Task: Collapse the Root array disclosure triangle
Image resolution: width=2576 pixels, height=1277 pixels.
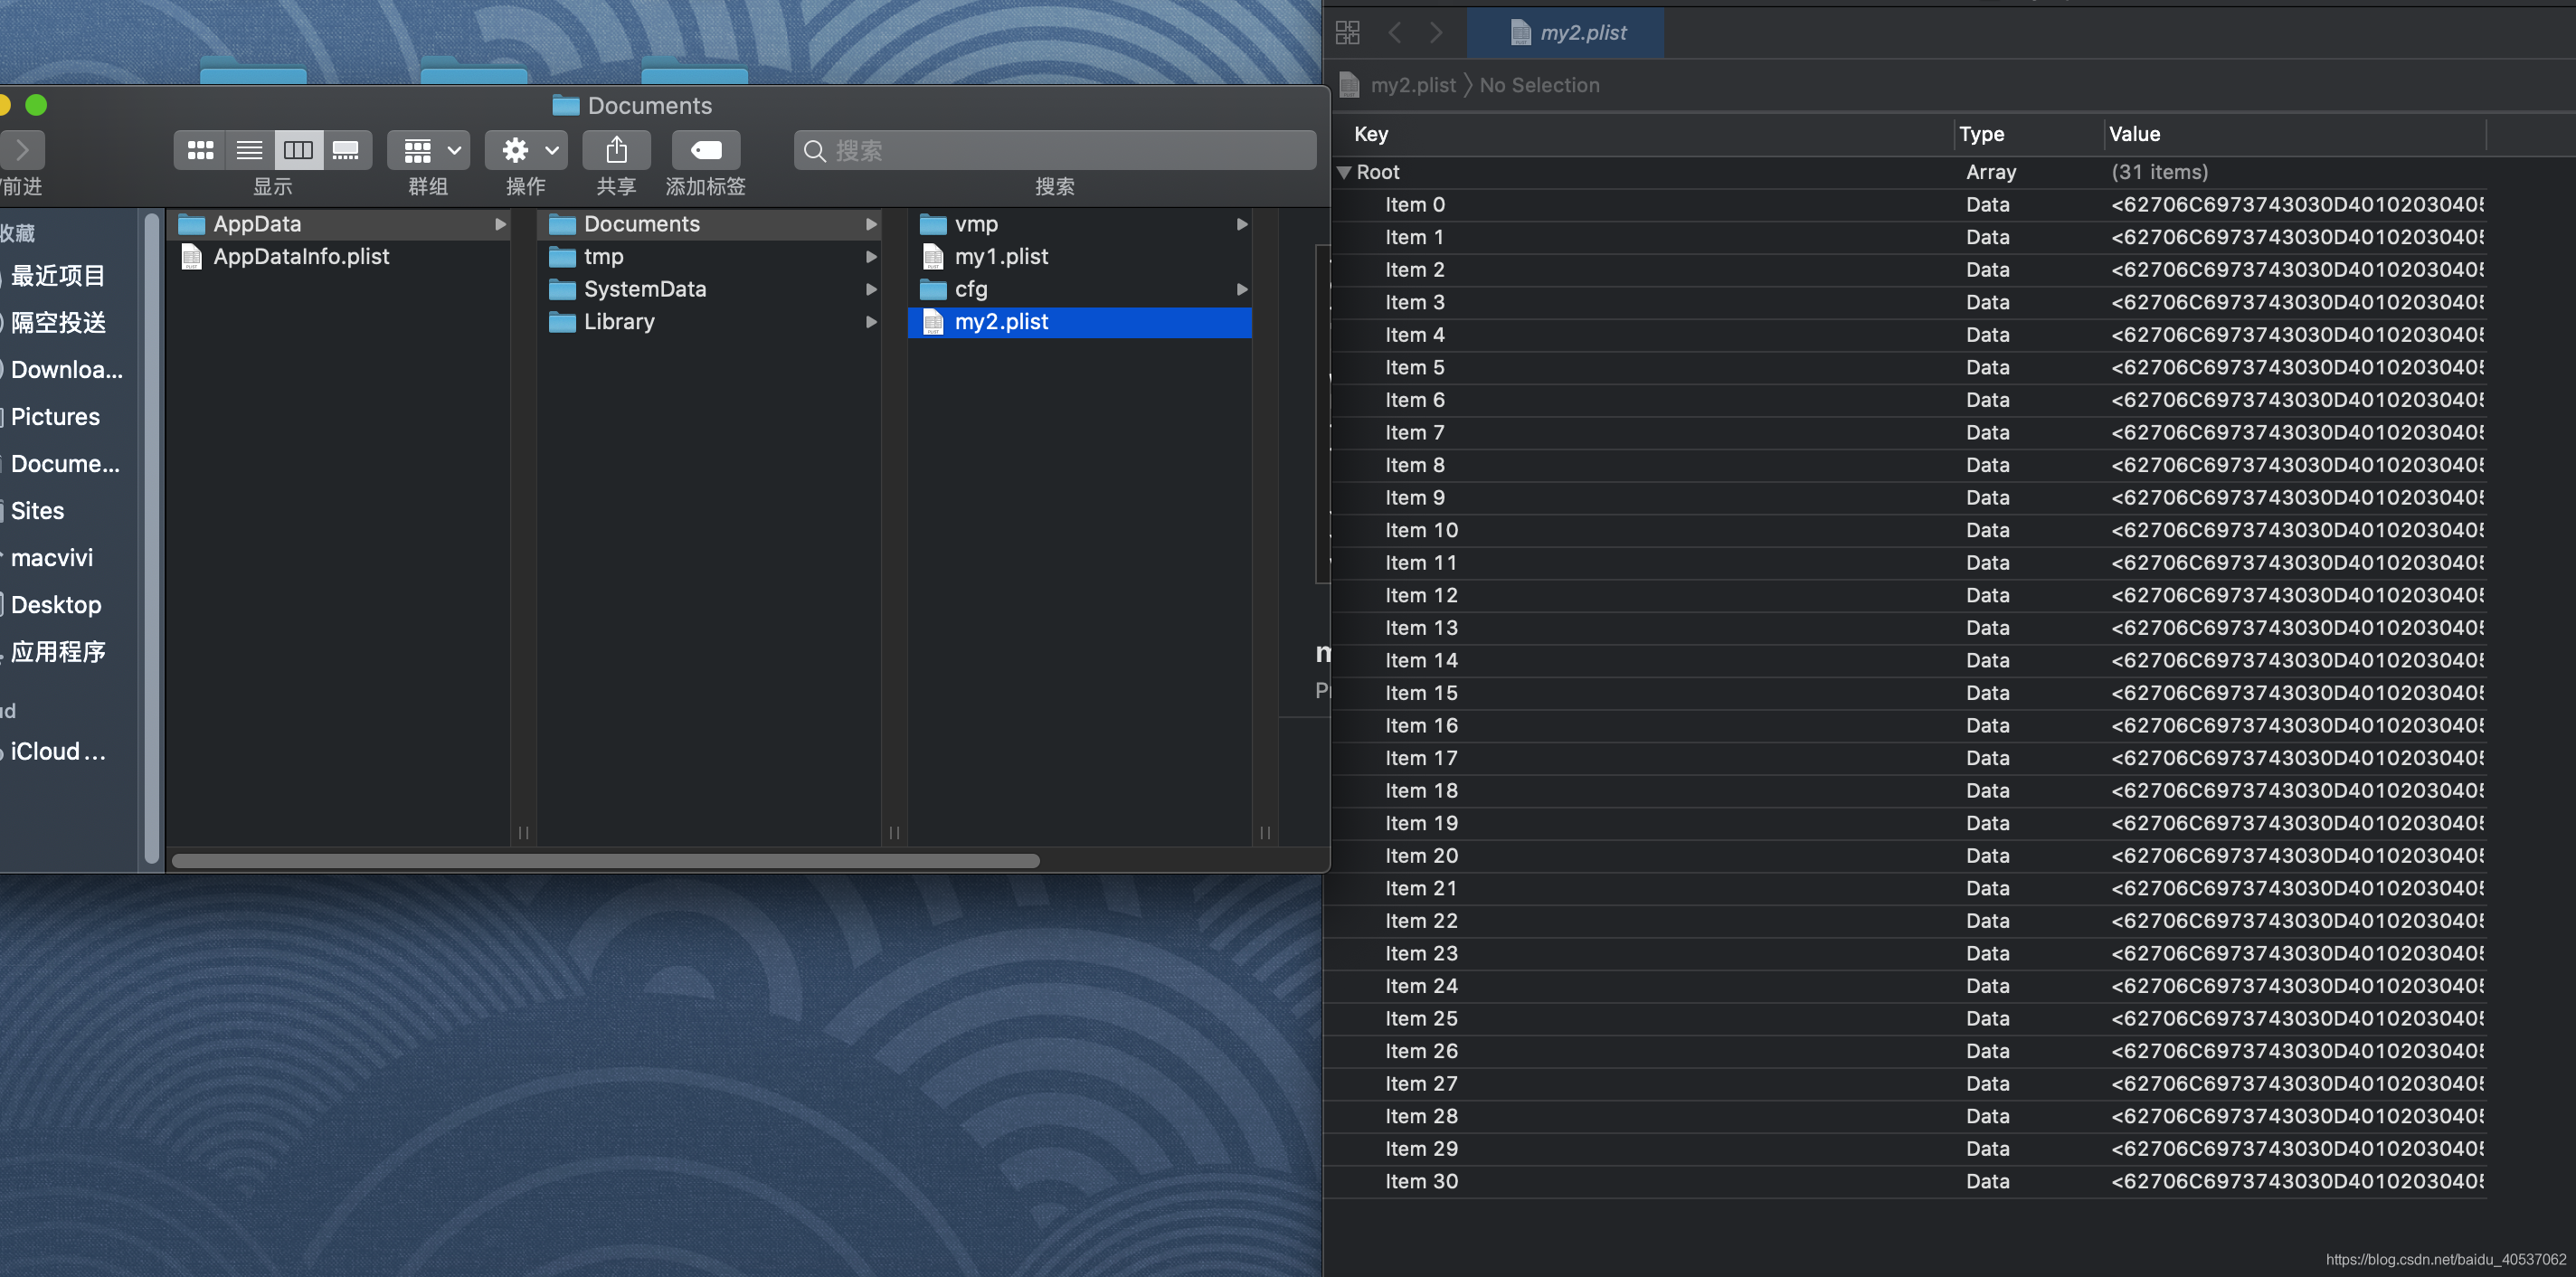Action: tap(1345, 173)
